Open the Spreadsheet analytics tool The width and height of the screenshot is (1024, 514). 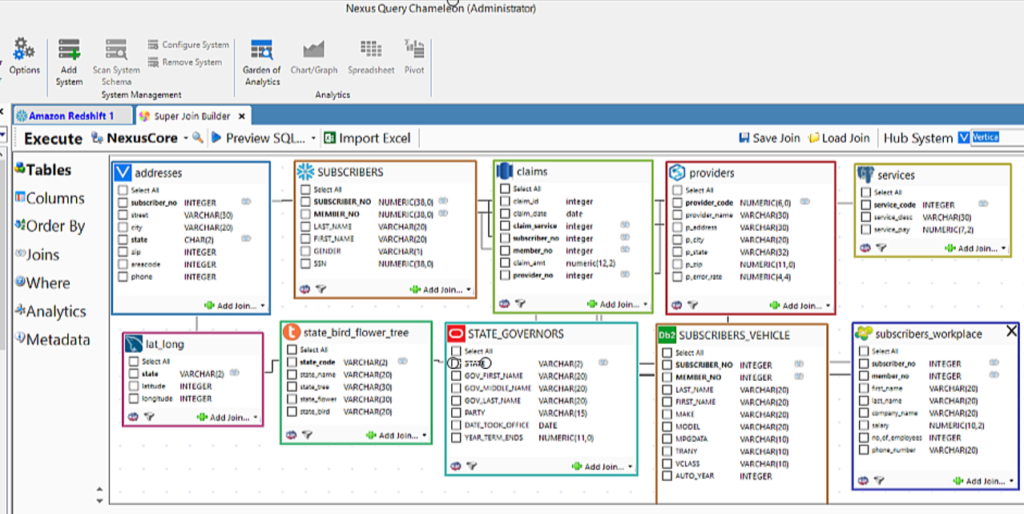click(x=371, y=50)
